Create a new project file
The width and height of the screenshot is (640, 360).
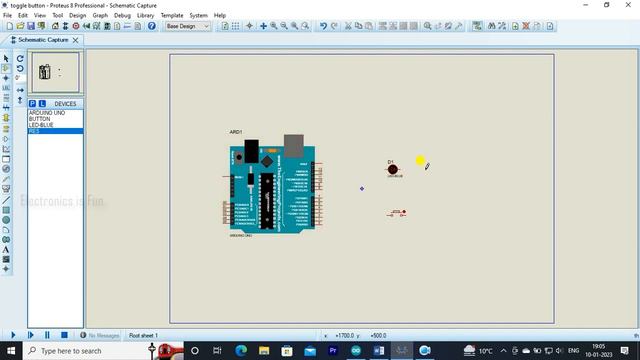9,26
